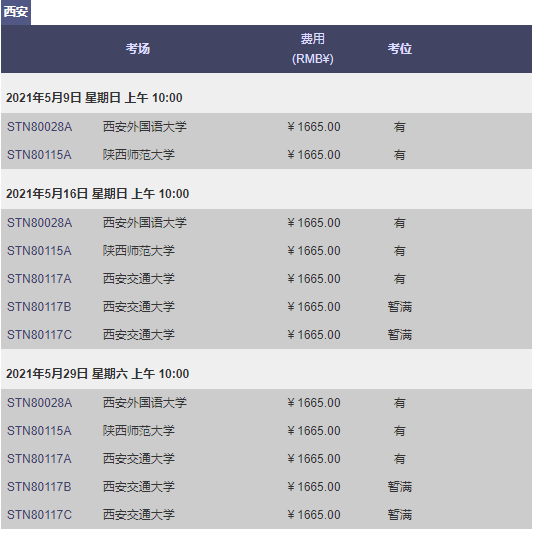Viewport: 536px width, 533px height.
Task: Click the 考场 column header
Action: pos(138,49)
